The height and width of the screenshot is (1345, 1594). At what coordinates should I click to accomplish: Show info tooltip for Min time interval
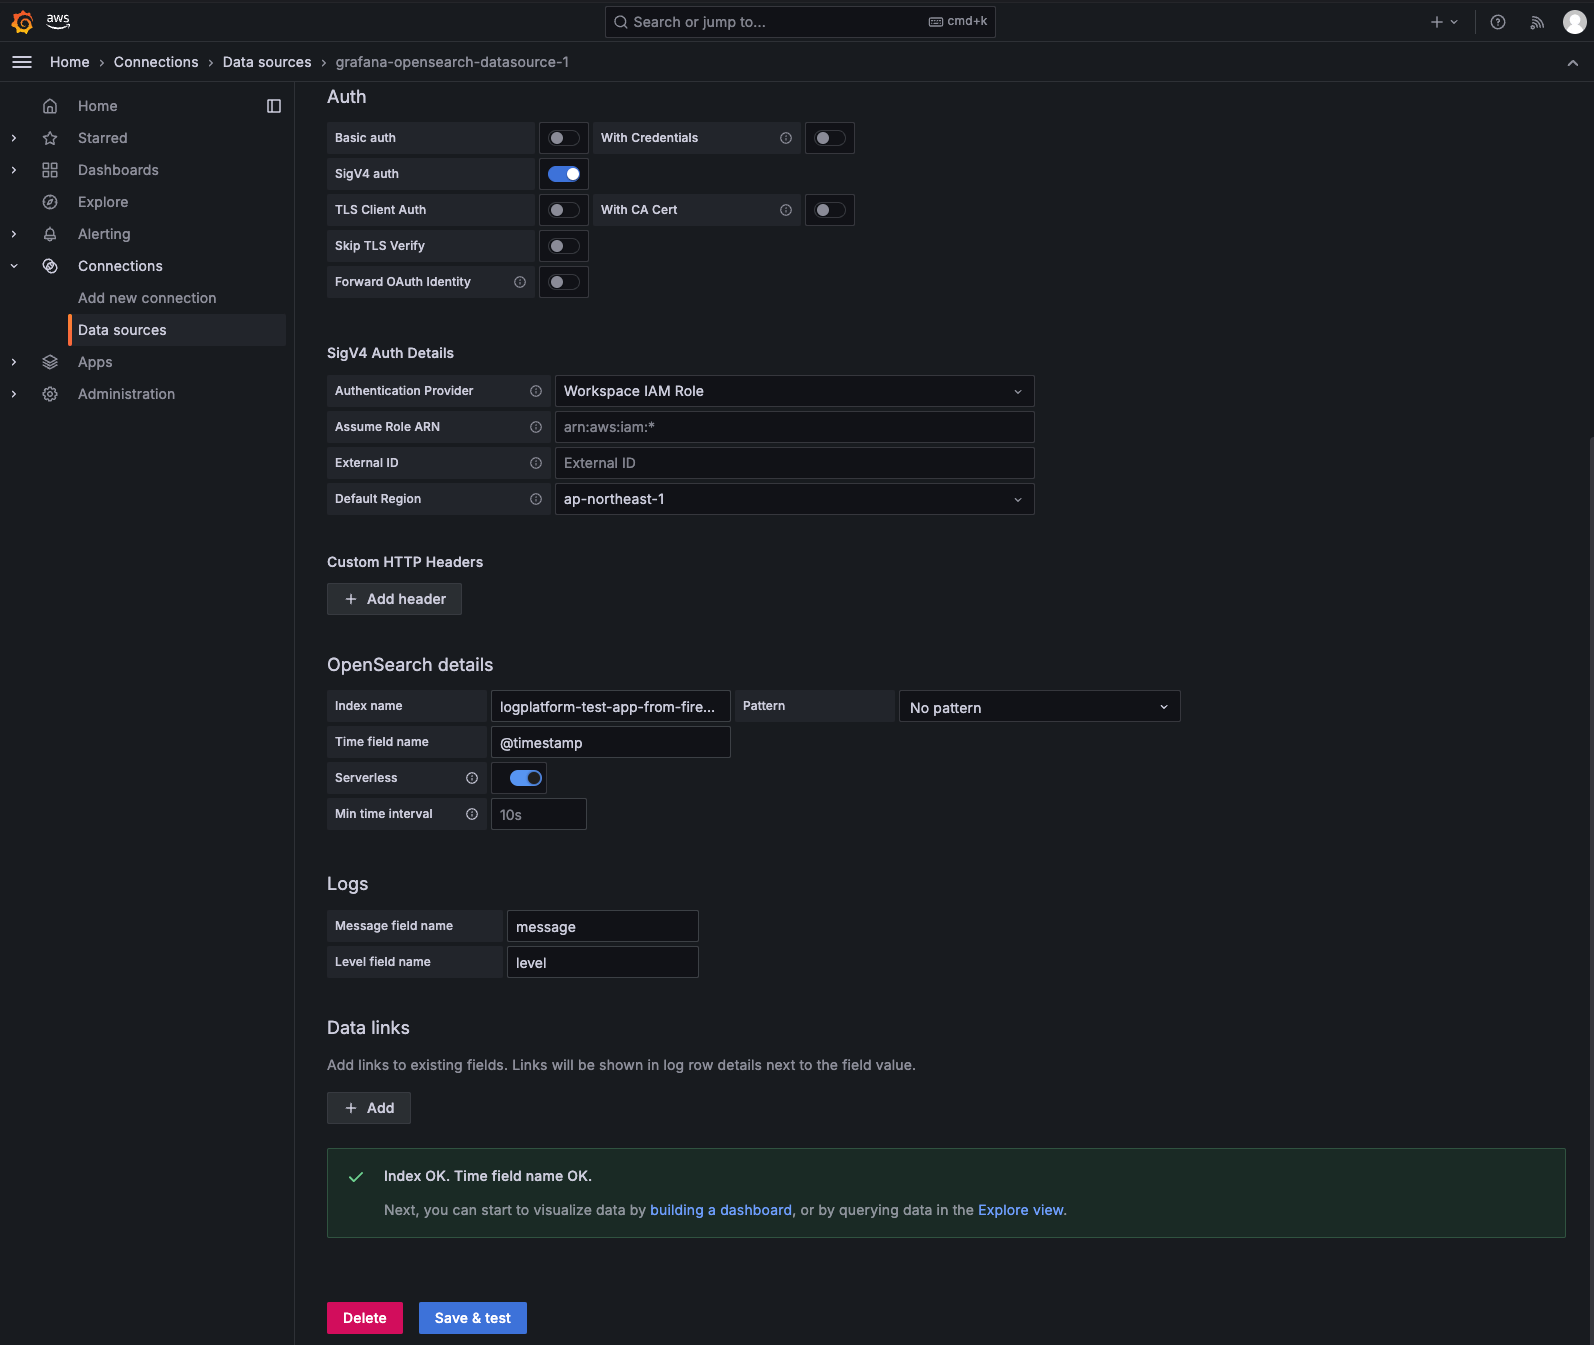click(472, 814)
